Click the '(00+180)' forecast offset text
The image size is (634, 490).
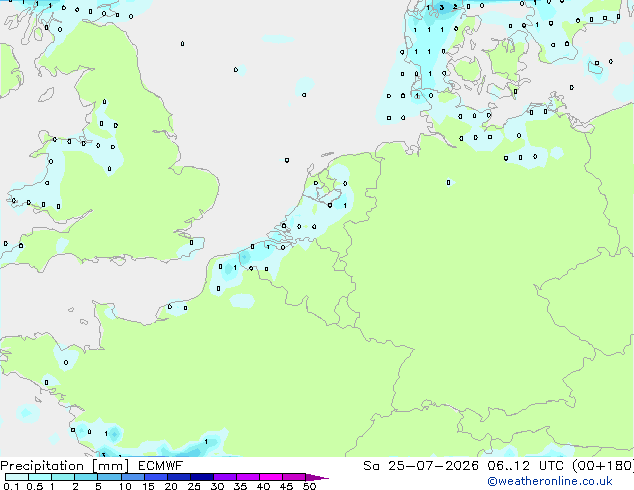coord(603,466)
